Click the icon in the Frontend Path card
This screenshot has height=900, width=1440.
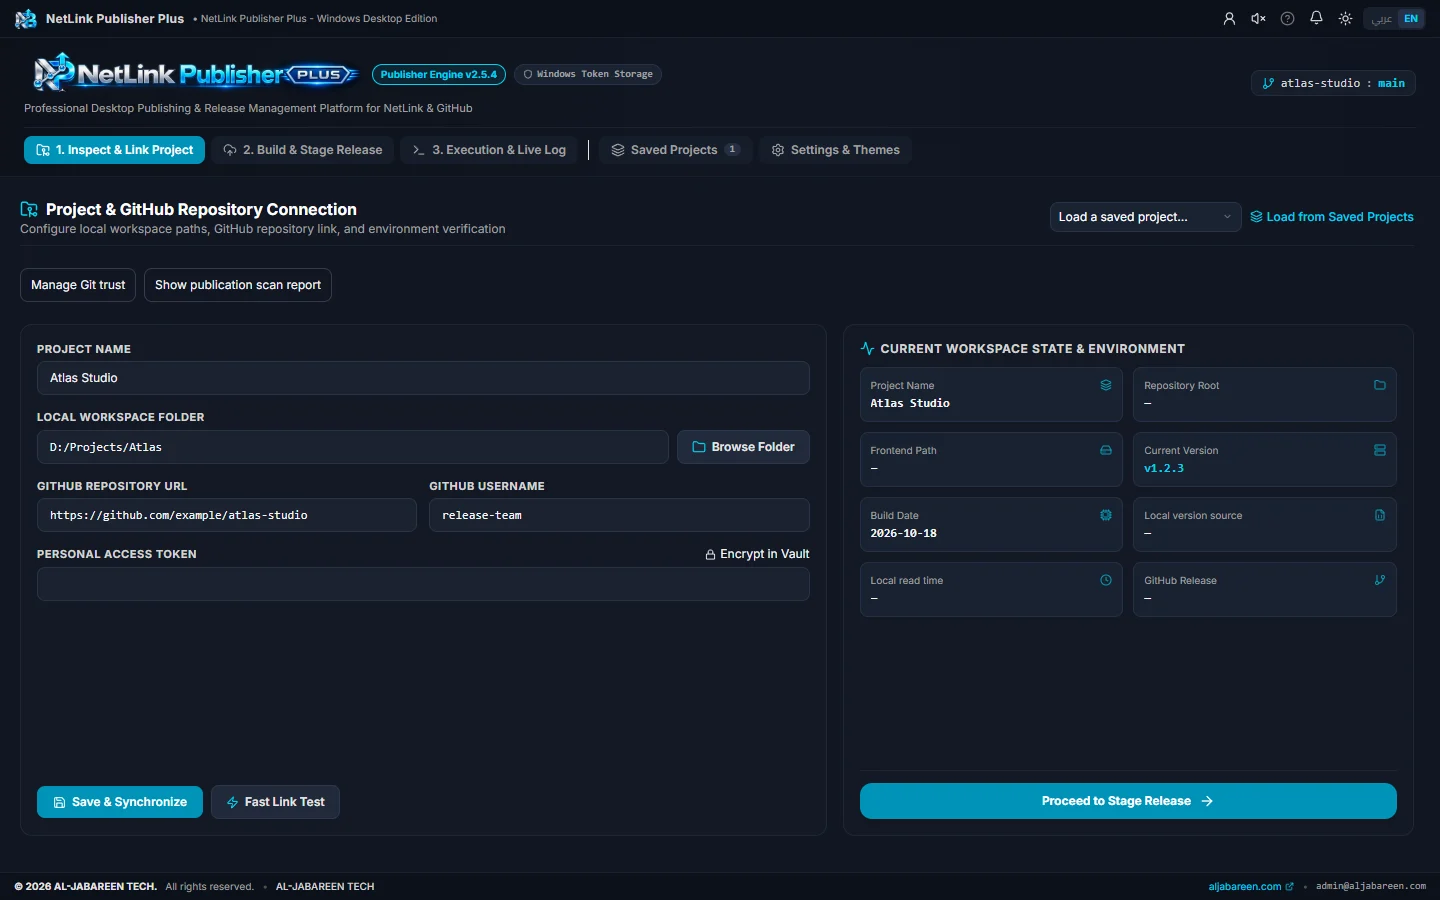(1106, 450)
